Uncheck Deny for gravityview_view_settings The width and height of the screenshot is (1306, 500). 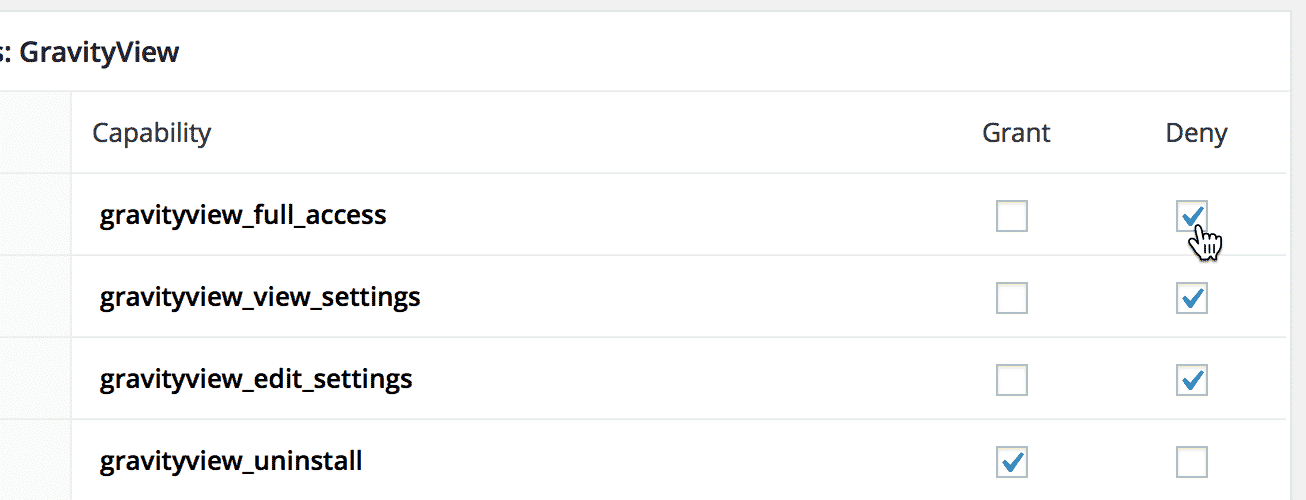pyautogui.click(x=1192, y=298)
